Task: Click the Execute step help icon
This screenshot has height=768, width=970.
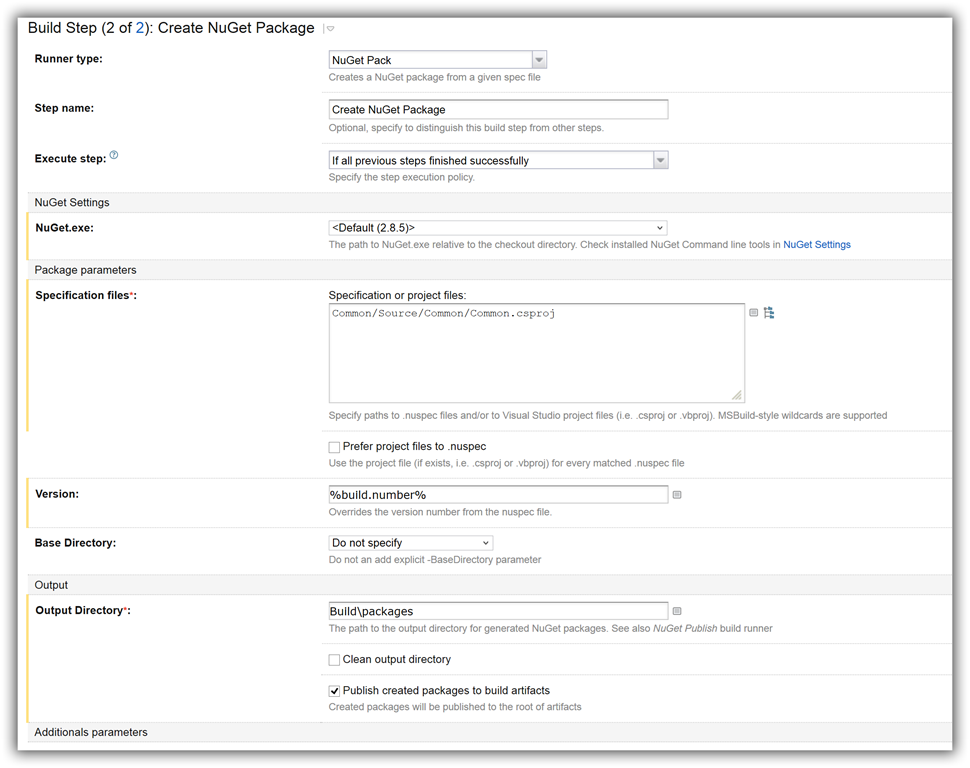Action: [114, 155]
